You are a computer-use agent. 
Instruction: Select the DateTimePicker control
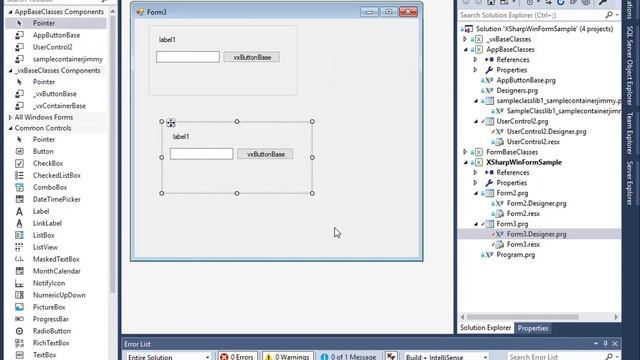tap(57, 199)
